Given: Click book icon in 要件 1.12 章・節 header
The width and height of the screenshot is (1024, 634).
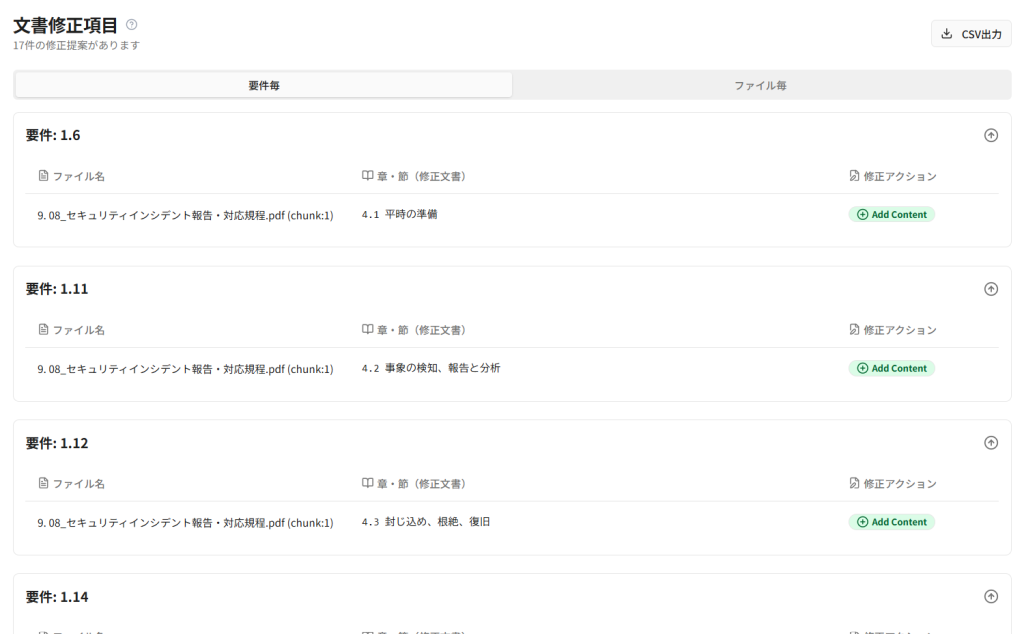Looking at the screenshot, I should coord(367,484).
